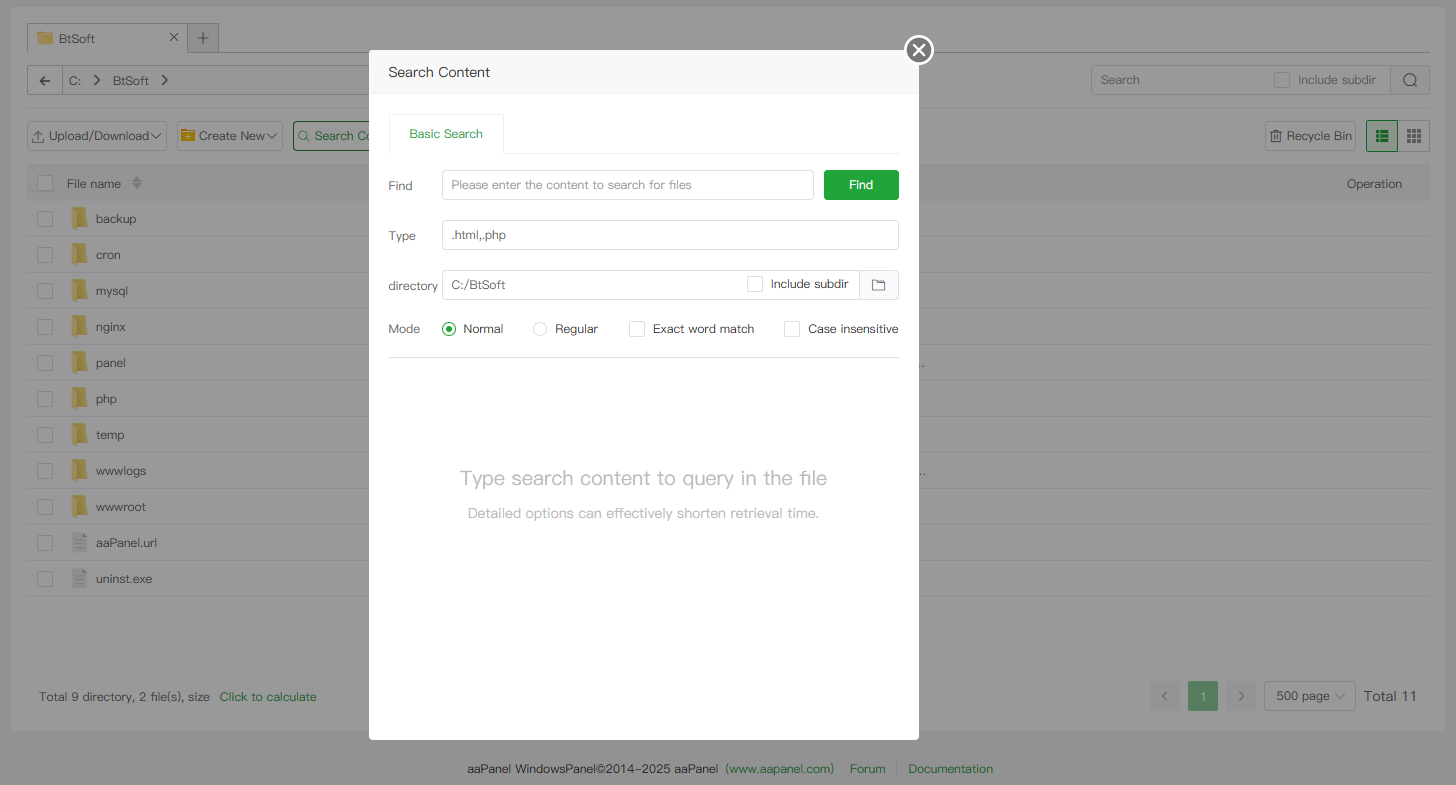Close the BtSoft tab
Viewport: 1456px width, 785px height.
pyautogui.click(x=174, y=37)
